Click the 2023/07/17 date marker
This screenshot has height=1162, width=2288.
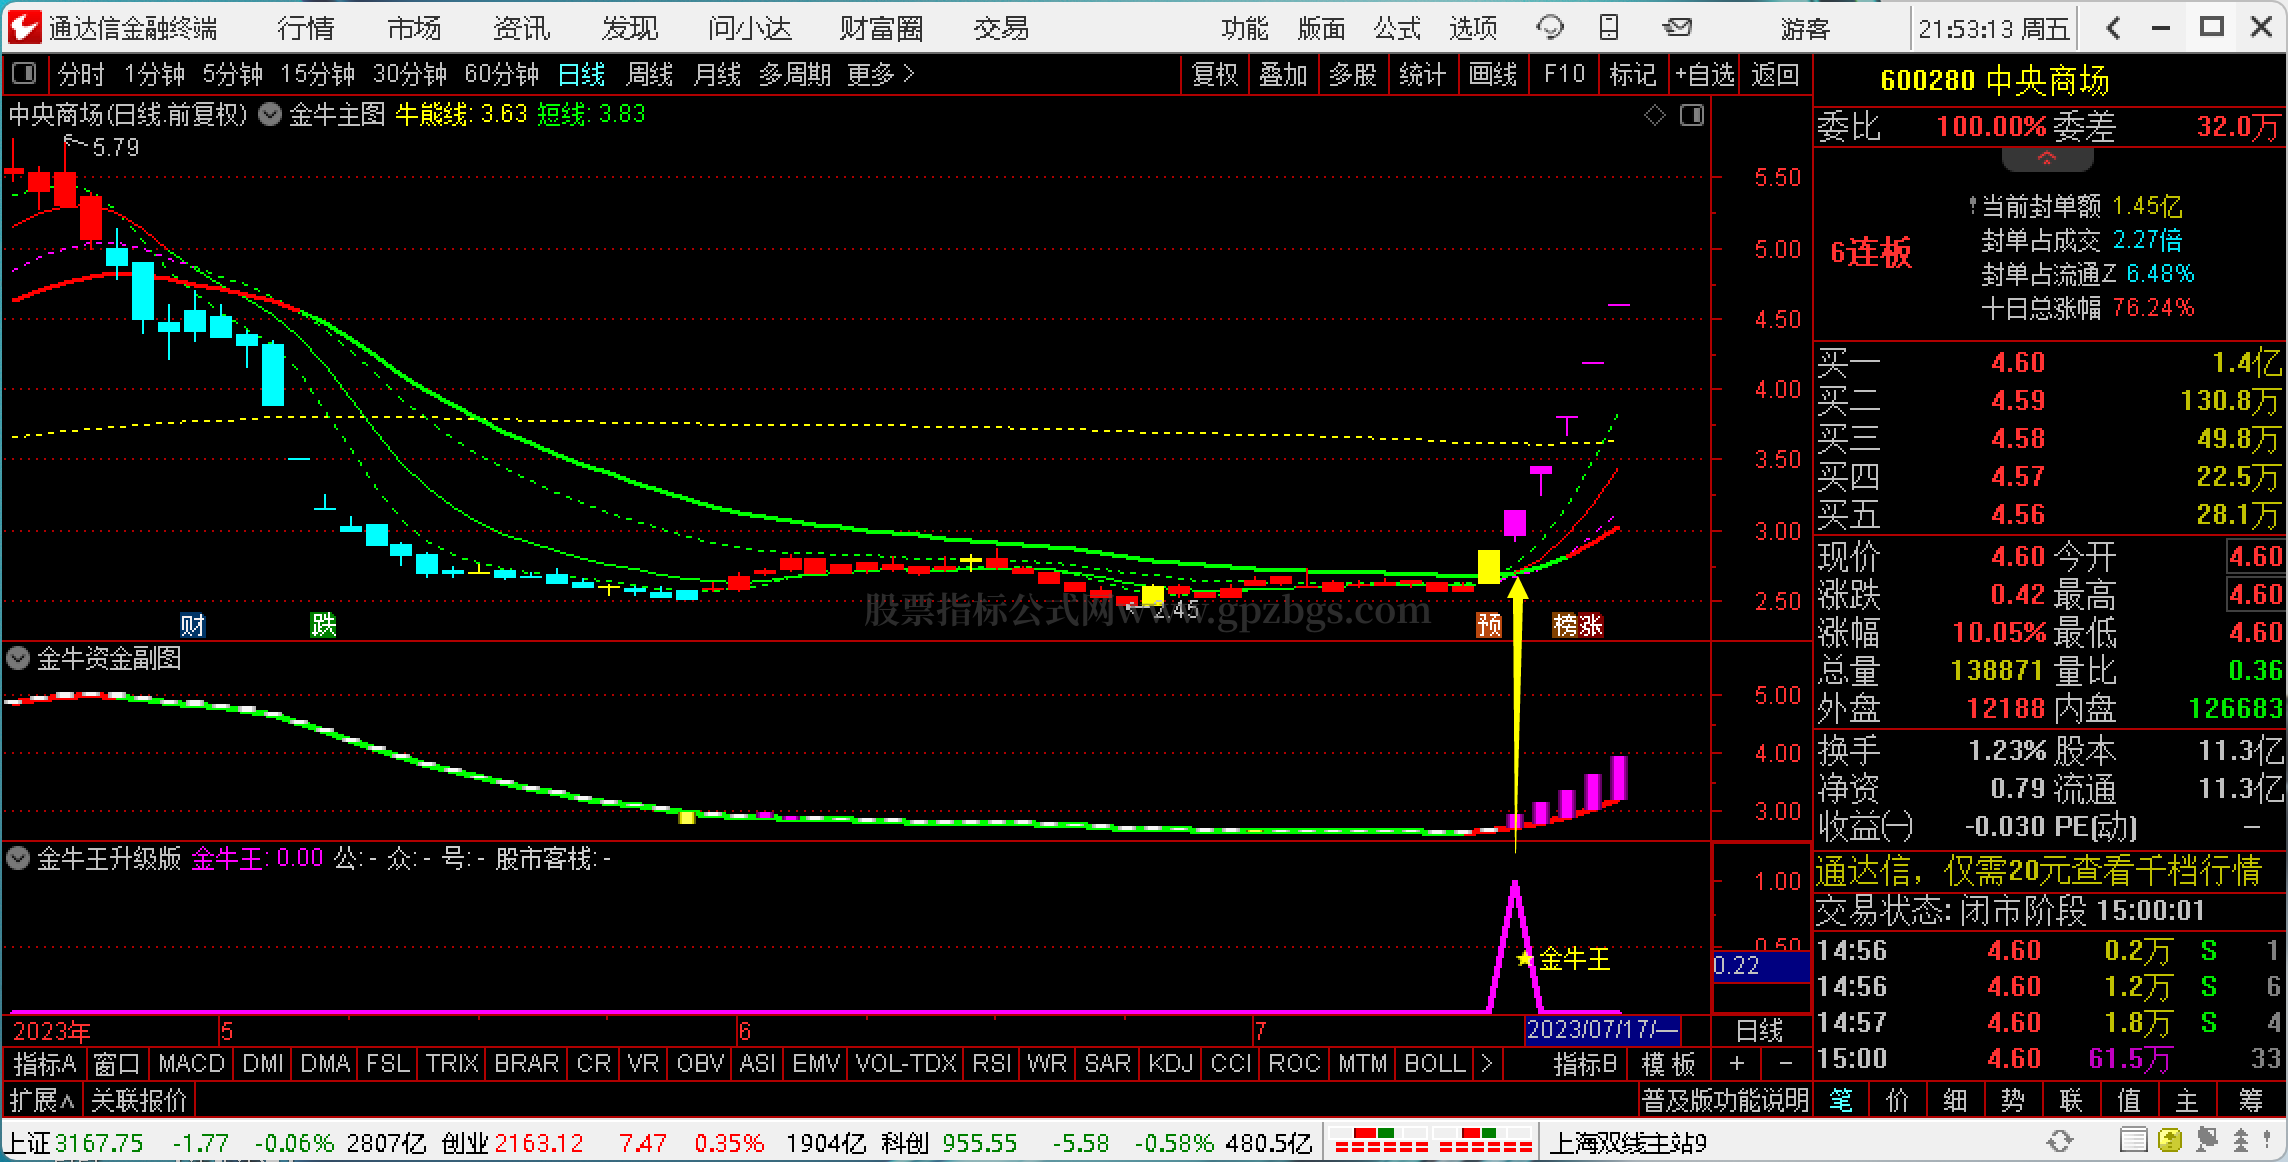[1603, 1029]
